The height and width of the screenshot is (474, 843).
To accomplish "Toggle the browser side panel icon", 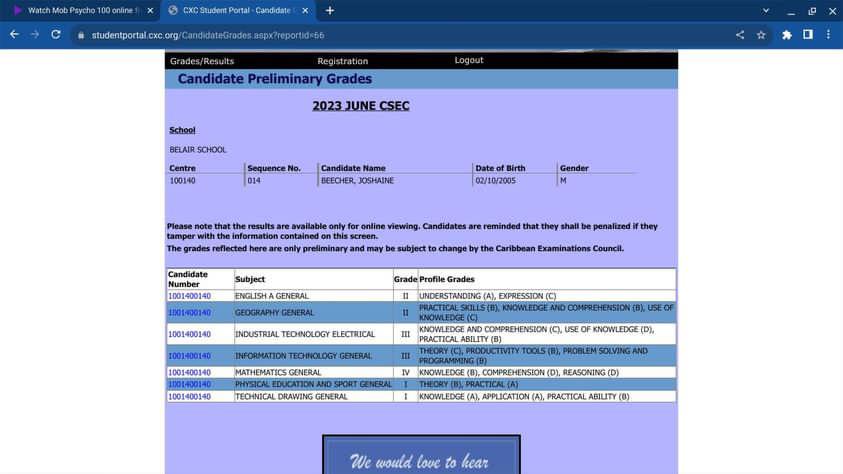I will coord(808,34).
